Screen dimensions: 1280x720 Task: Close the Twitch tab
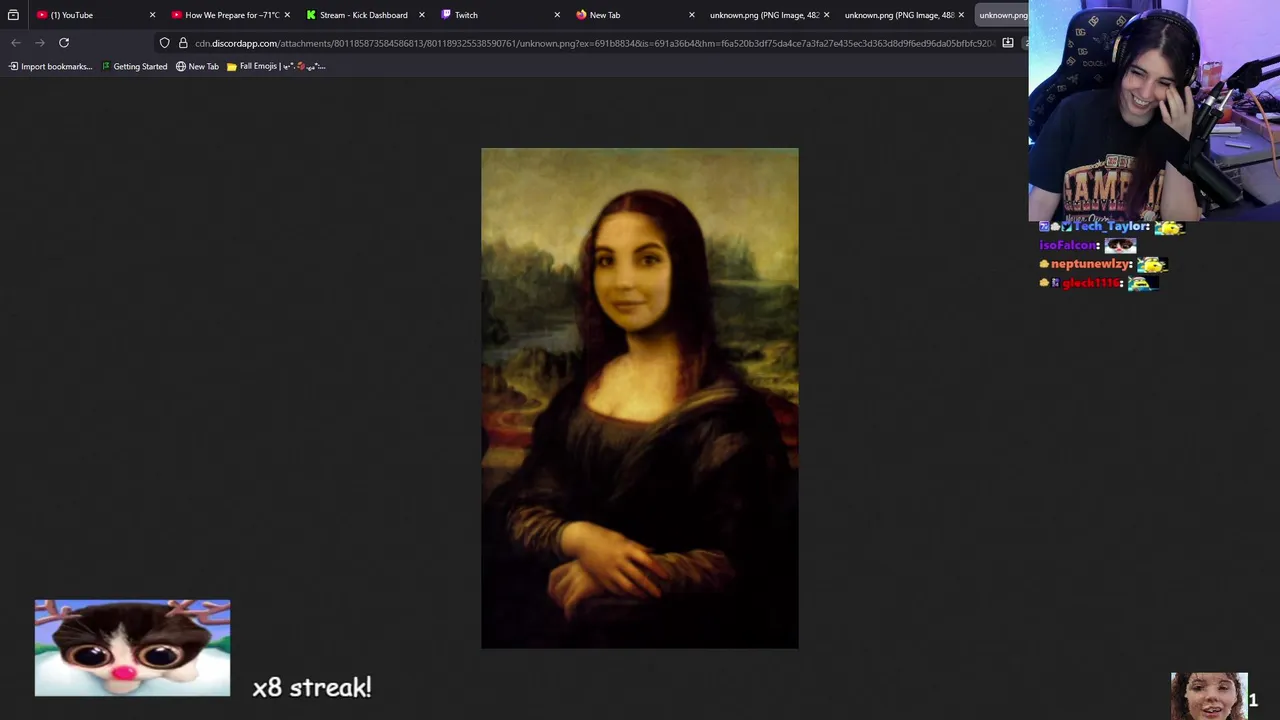(x=557, y=15)
